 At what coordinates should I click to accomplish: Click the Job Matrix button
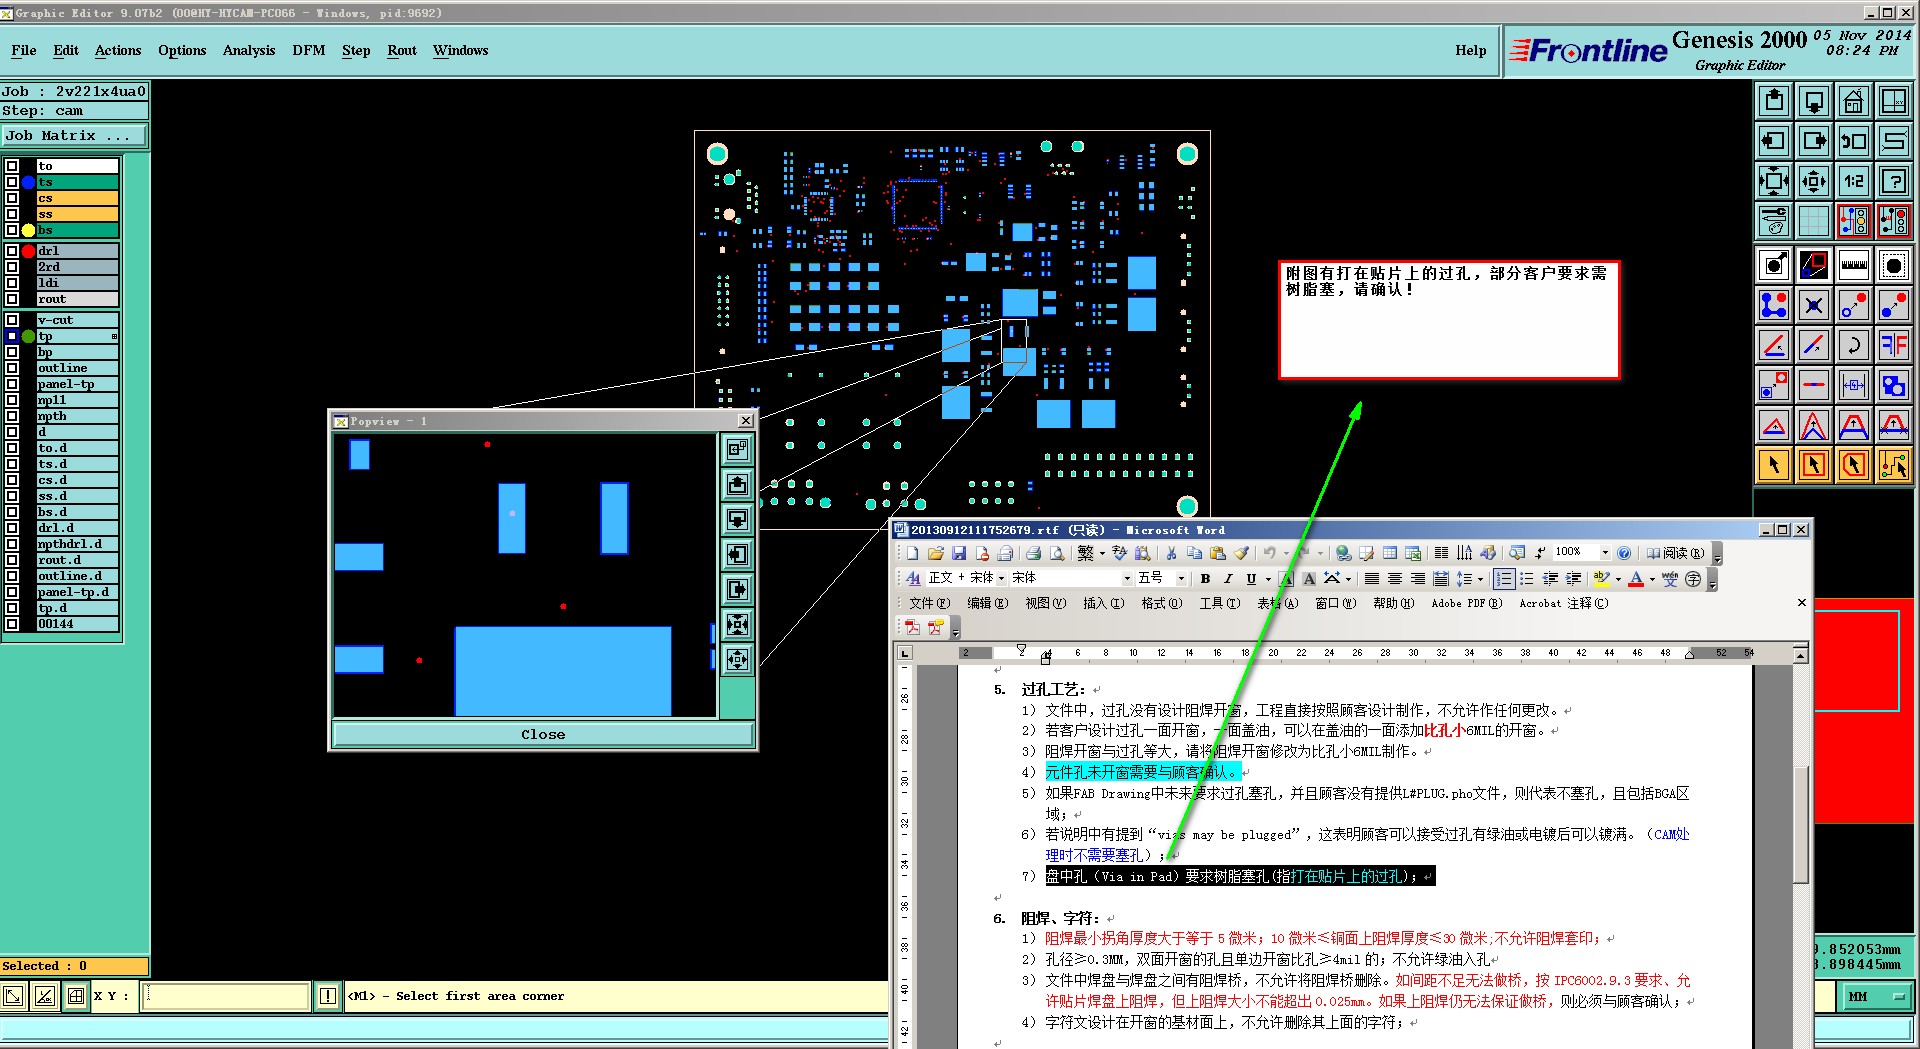pyautogui.click(x=74, y=135)
